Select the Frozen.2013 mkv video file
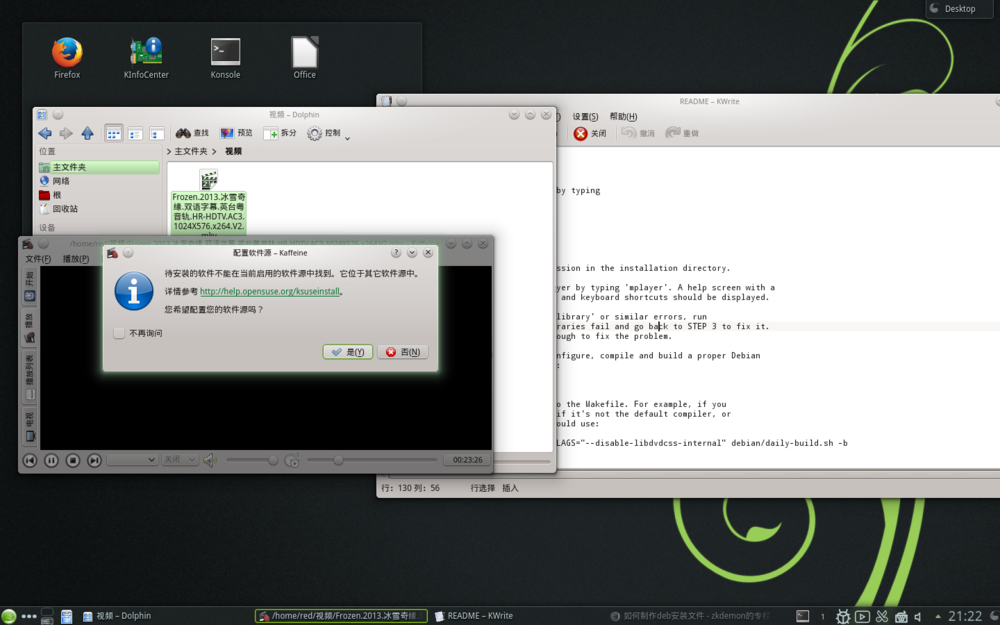Screen dimensions: 1000x625 coord(209,203)
